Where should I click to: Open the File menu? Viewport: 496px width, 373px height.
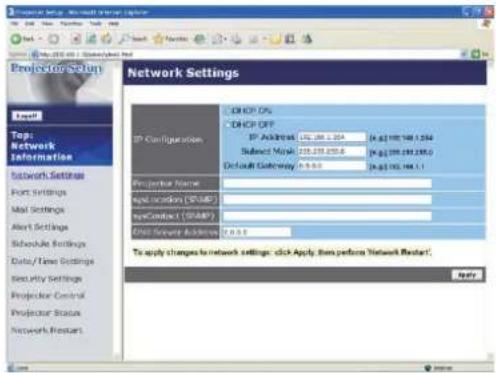pos(14,24)
